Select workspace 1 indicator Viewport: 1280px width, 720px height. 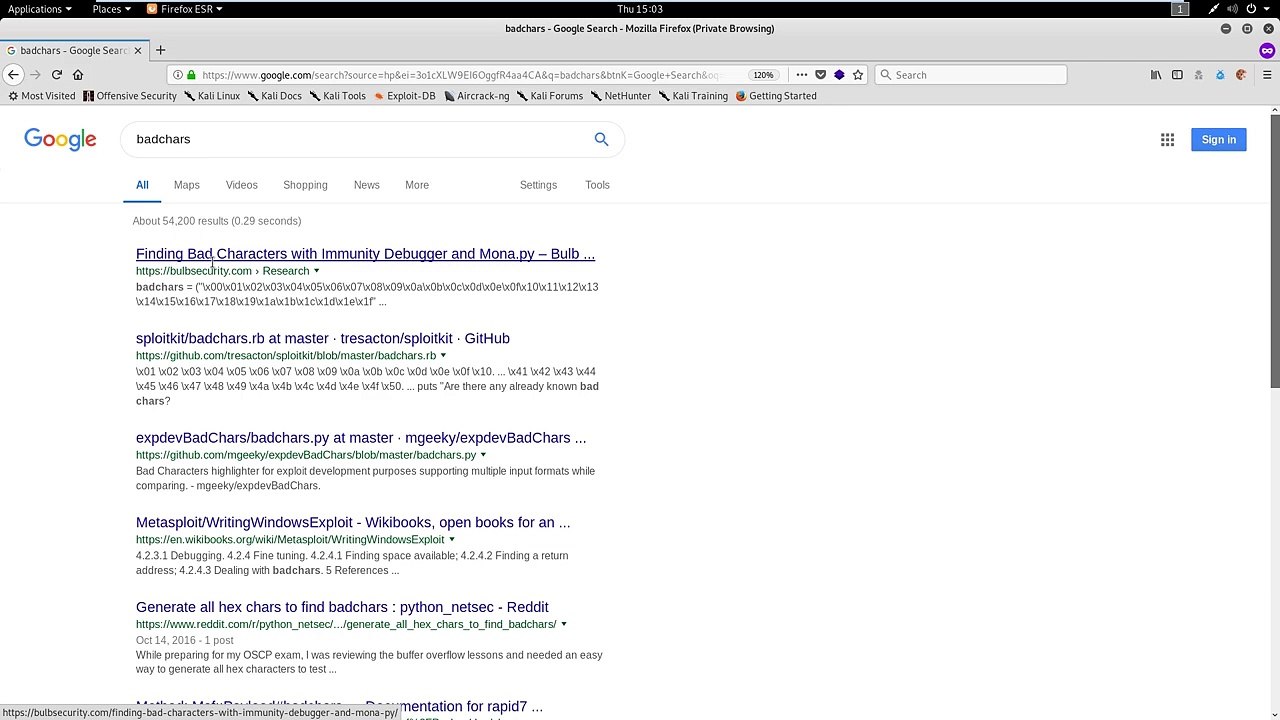coord(1180,9)
